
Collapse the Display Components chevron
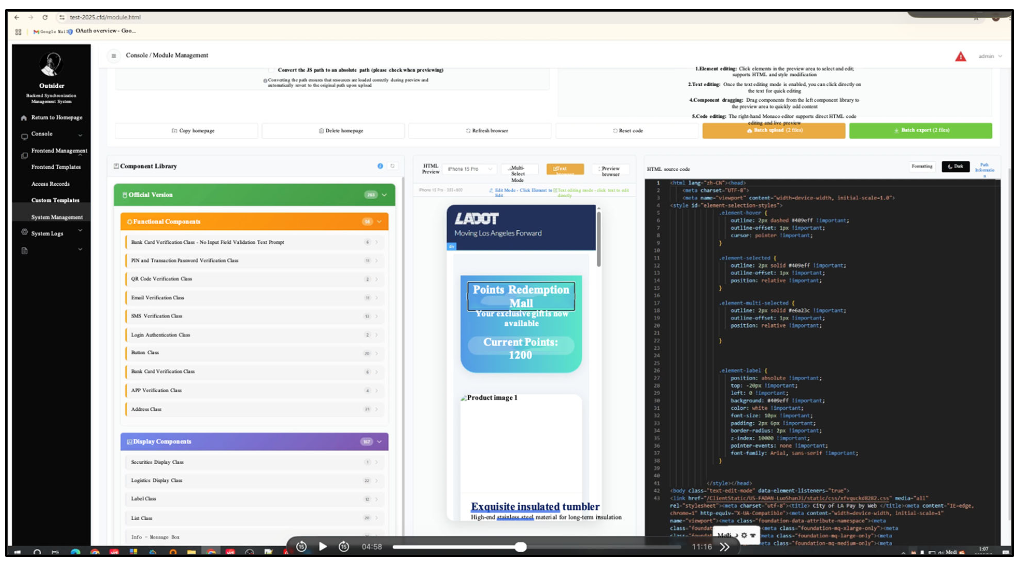coord(379,442)
